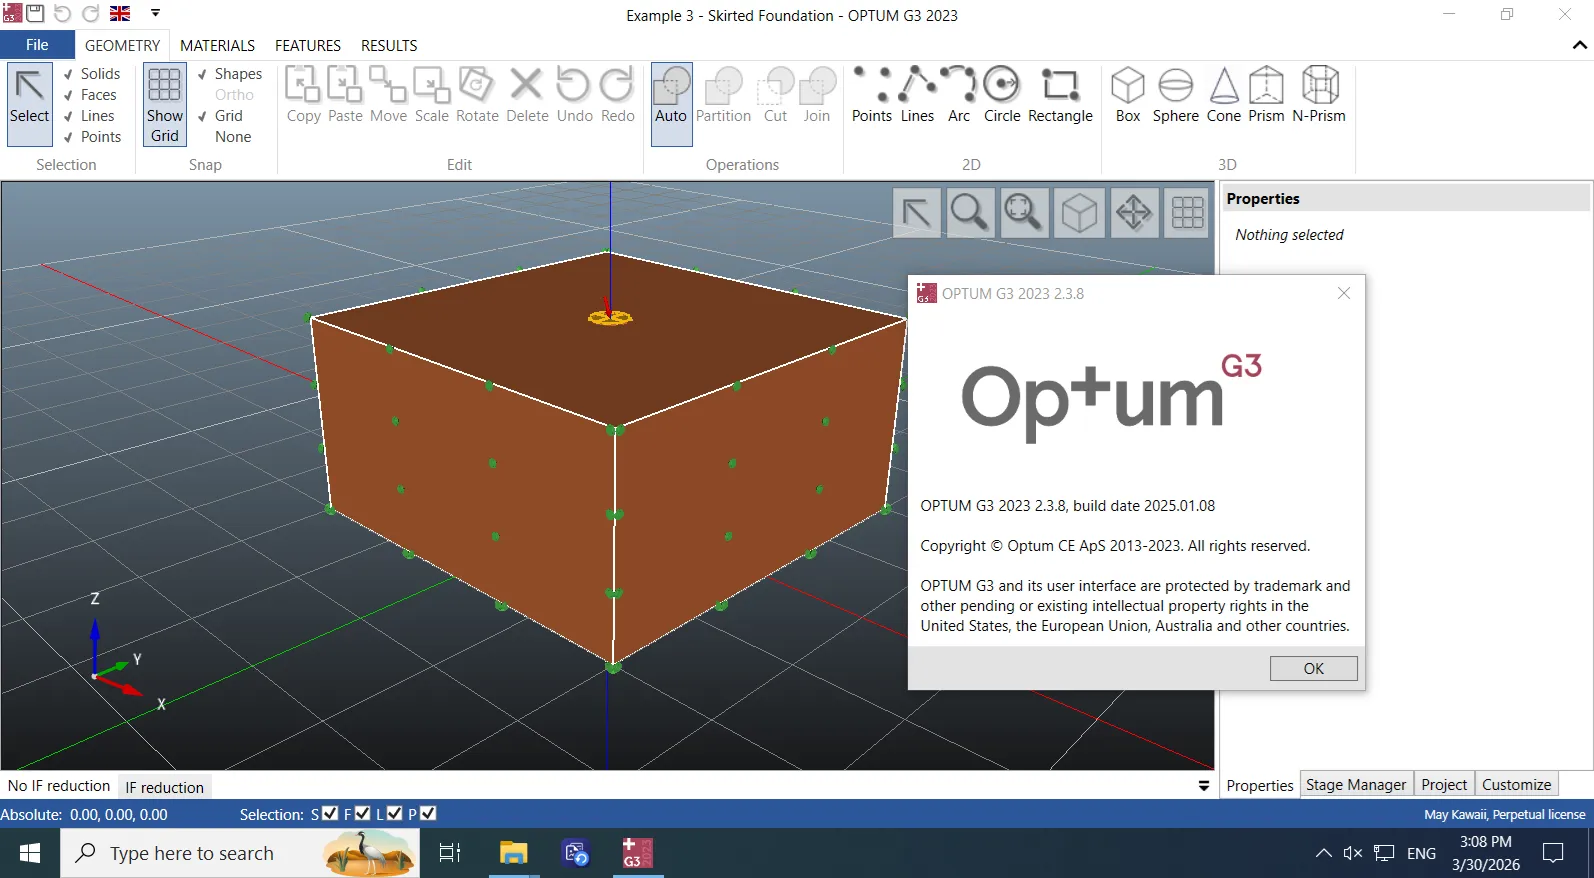Image resolution: width=1594 pixels, height=878 pixels.
Task: Click the Windows search box
Action: (240, 853)
